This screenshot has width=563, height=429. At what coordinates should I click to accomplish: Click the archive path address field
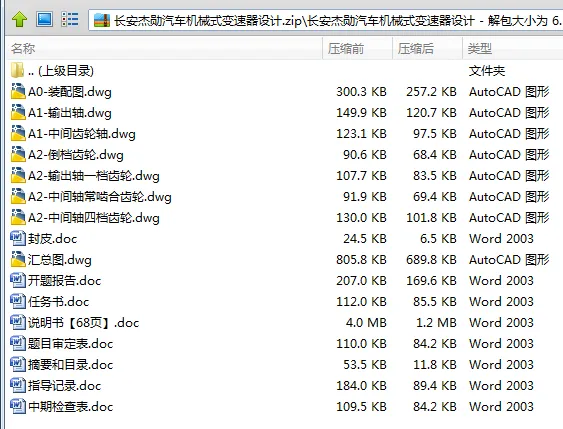tap(325, 20)
